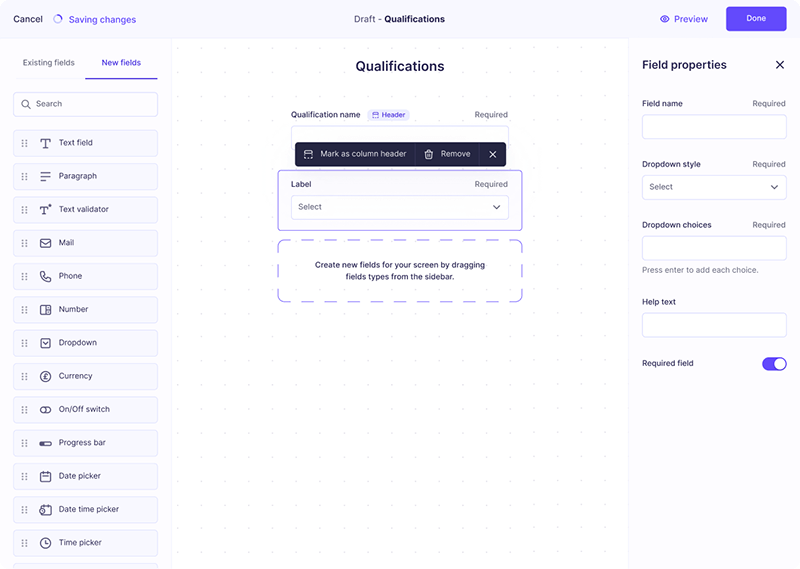The width and height of the screenshot is (800, 569).
Task: Toggle the Required field switch
Action: (774, 364)
